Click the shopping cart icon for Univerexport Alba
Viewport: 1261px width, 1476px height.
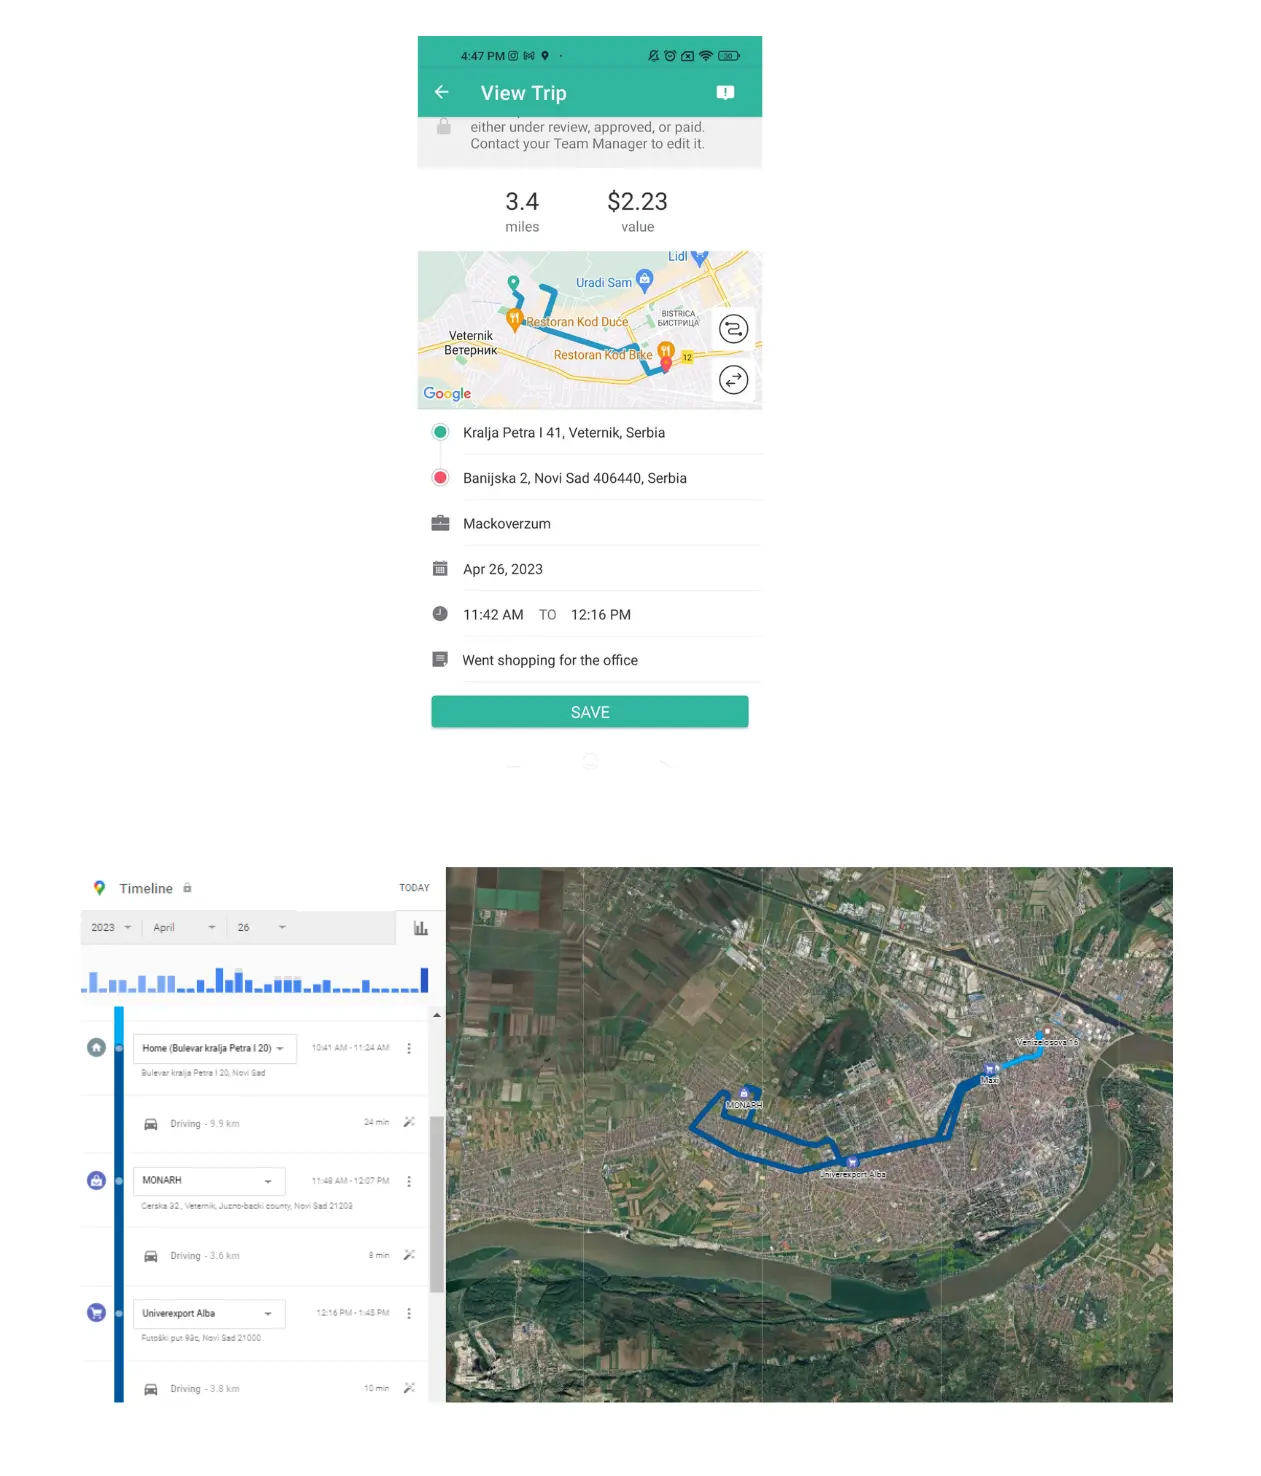pyautogui.click(x=95, y=1313)
